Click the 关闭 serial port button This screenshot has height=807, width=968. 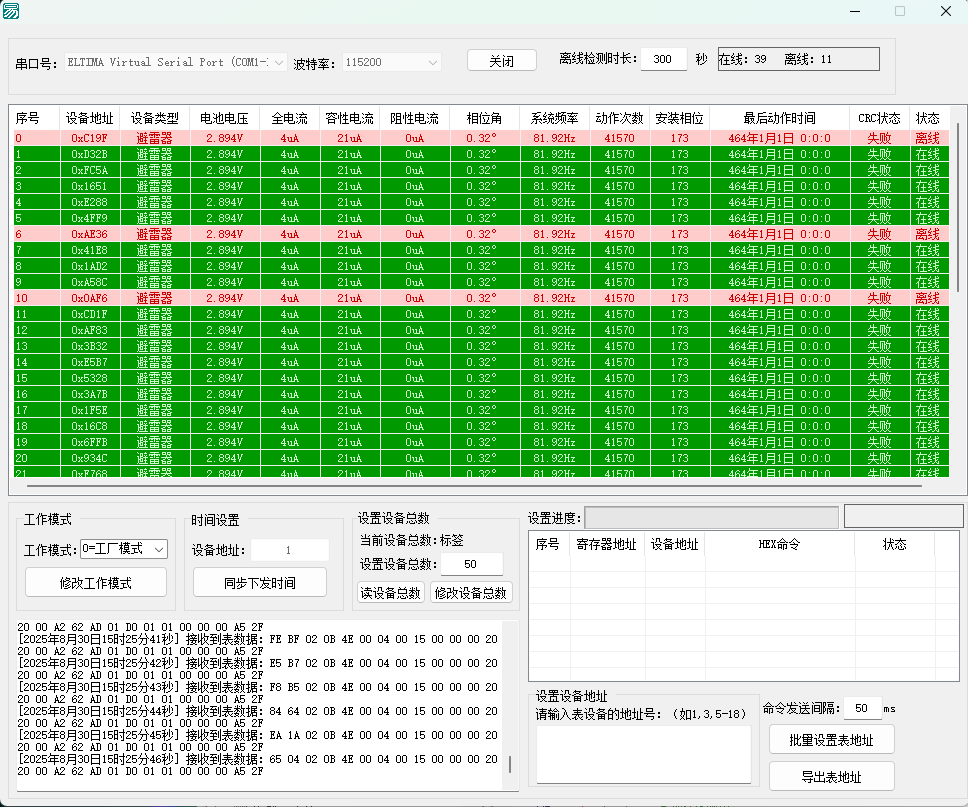[x=501, y=61]
